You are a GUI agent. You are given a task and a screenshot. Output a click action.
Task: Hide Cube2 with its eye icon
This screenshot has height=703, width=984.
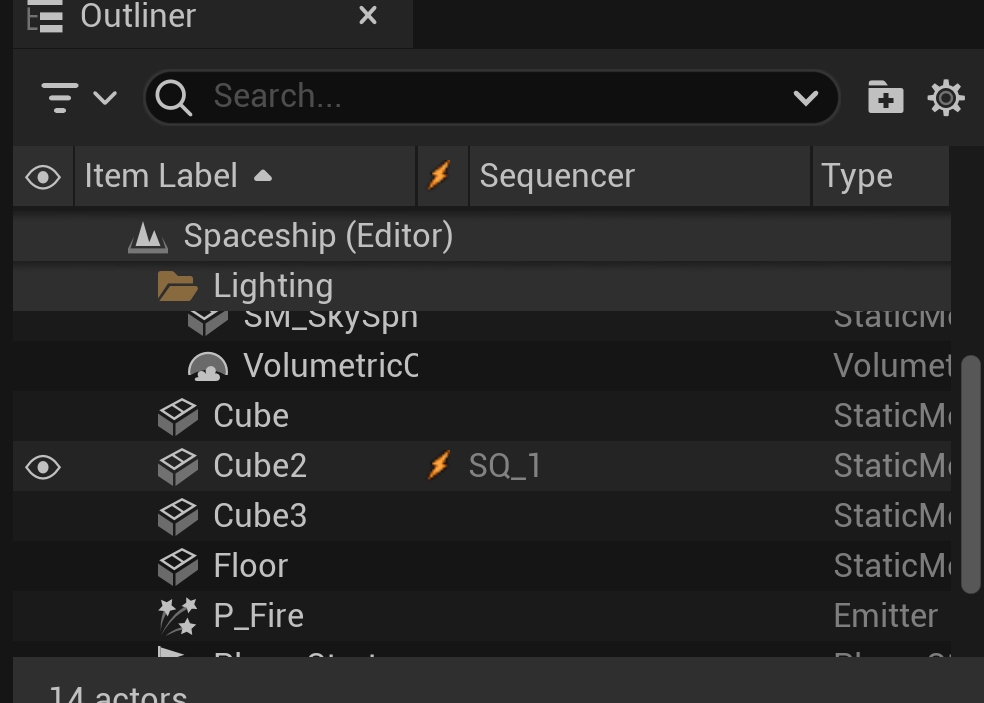43,467
